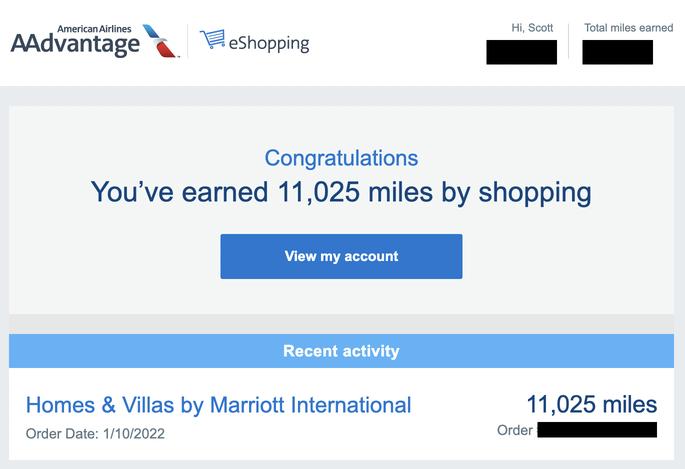This screenshot has width=685, height=469.
Task: Click the You've earned 11,025 miles headline
Action: 341,192
